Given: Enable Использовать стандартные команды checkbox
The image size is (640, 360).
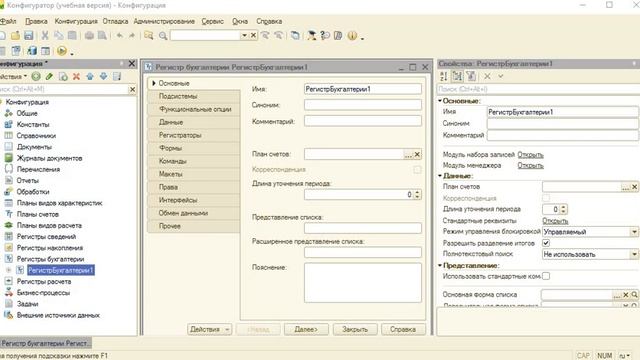Looking at the screenshot, I should [546, 276].
